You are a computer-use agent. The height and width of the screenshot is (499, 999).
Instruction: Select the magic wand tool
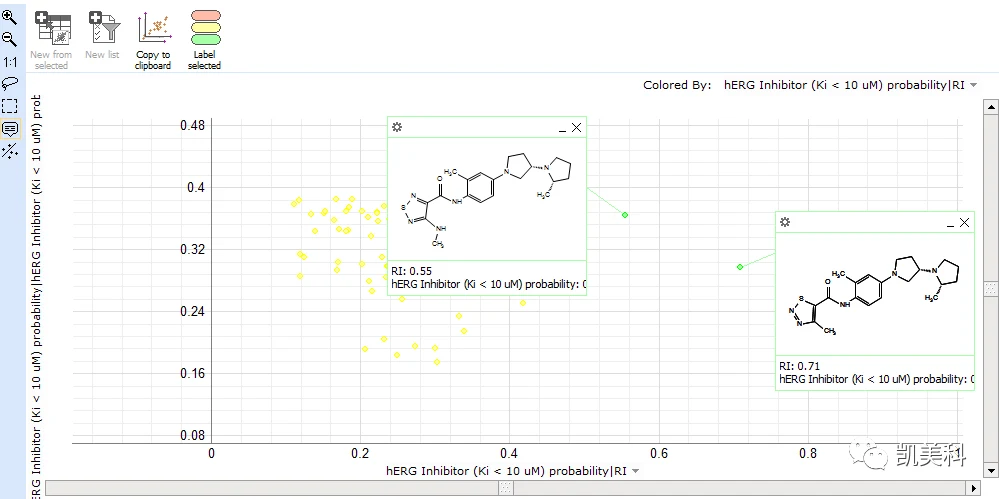point(10,151)
